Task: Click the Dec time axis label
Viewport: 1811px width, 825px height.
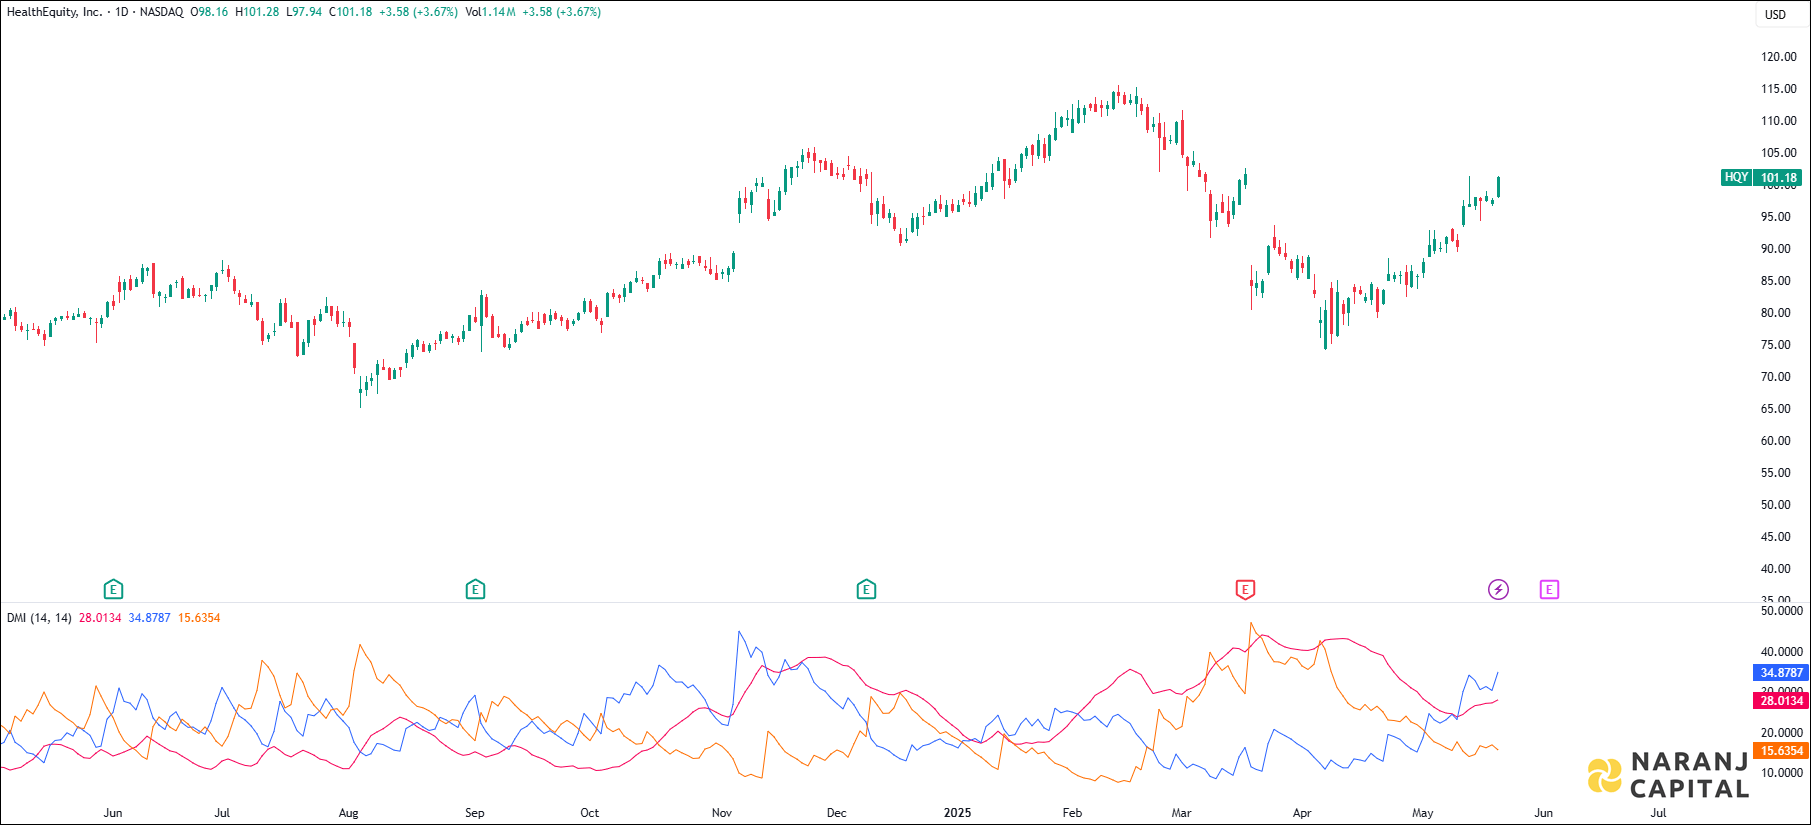Action: click(x=837, y=813)
